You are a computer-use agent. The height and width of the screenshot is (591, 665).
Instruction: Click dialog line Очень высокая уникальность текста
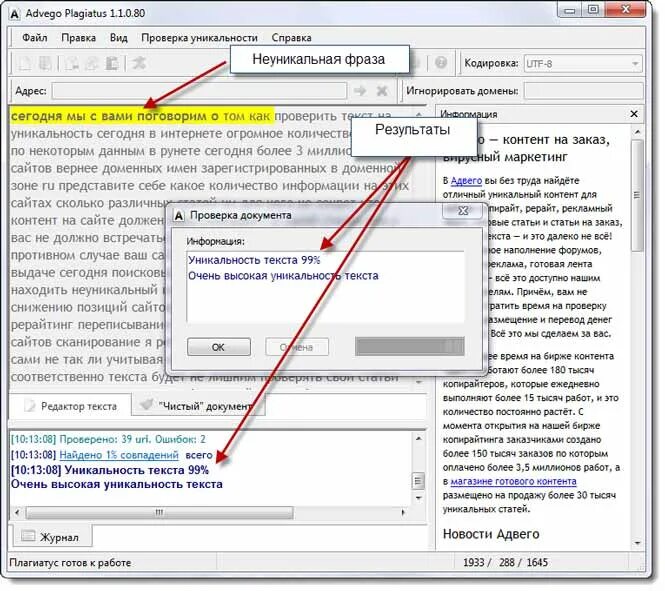(283, 276)
